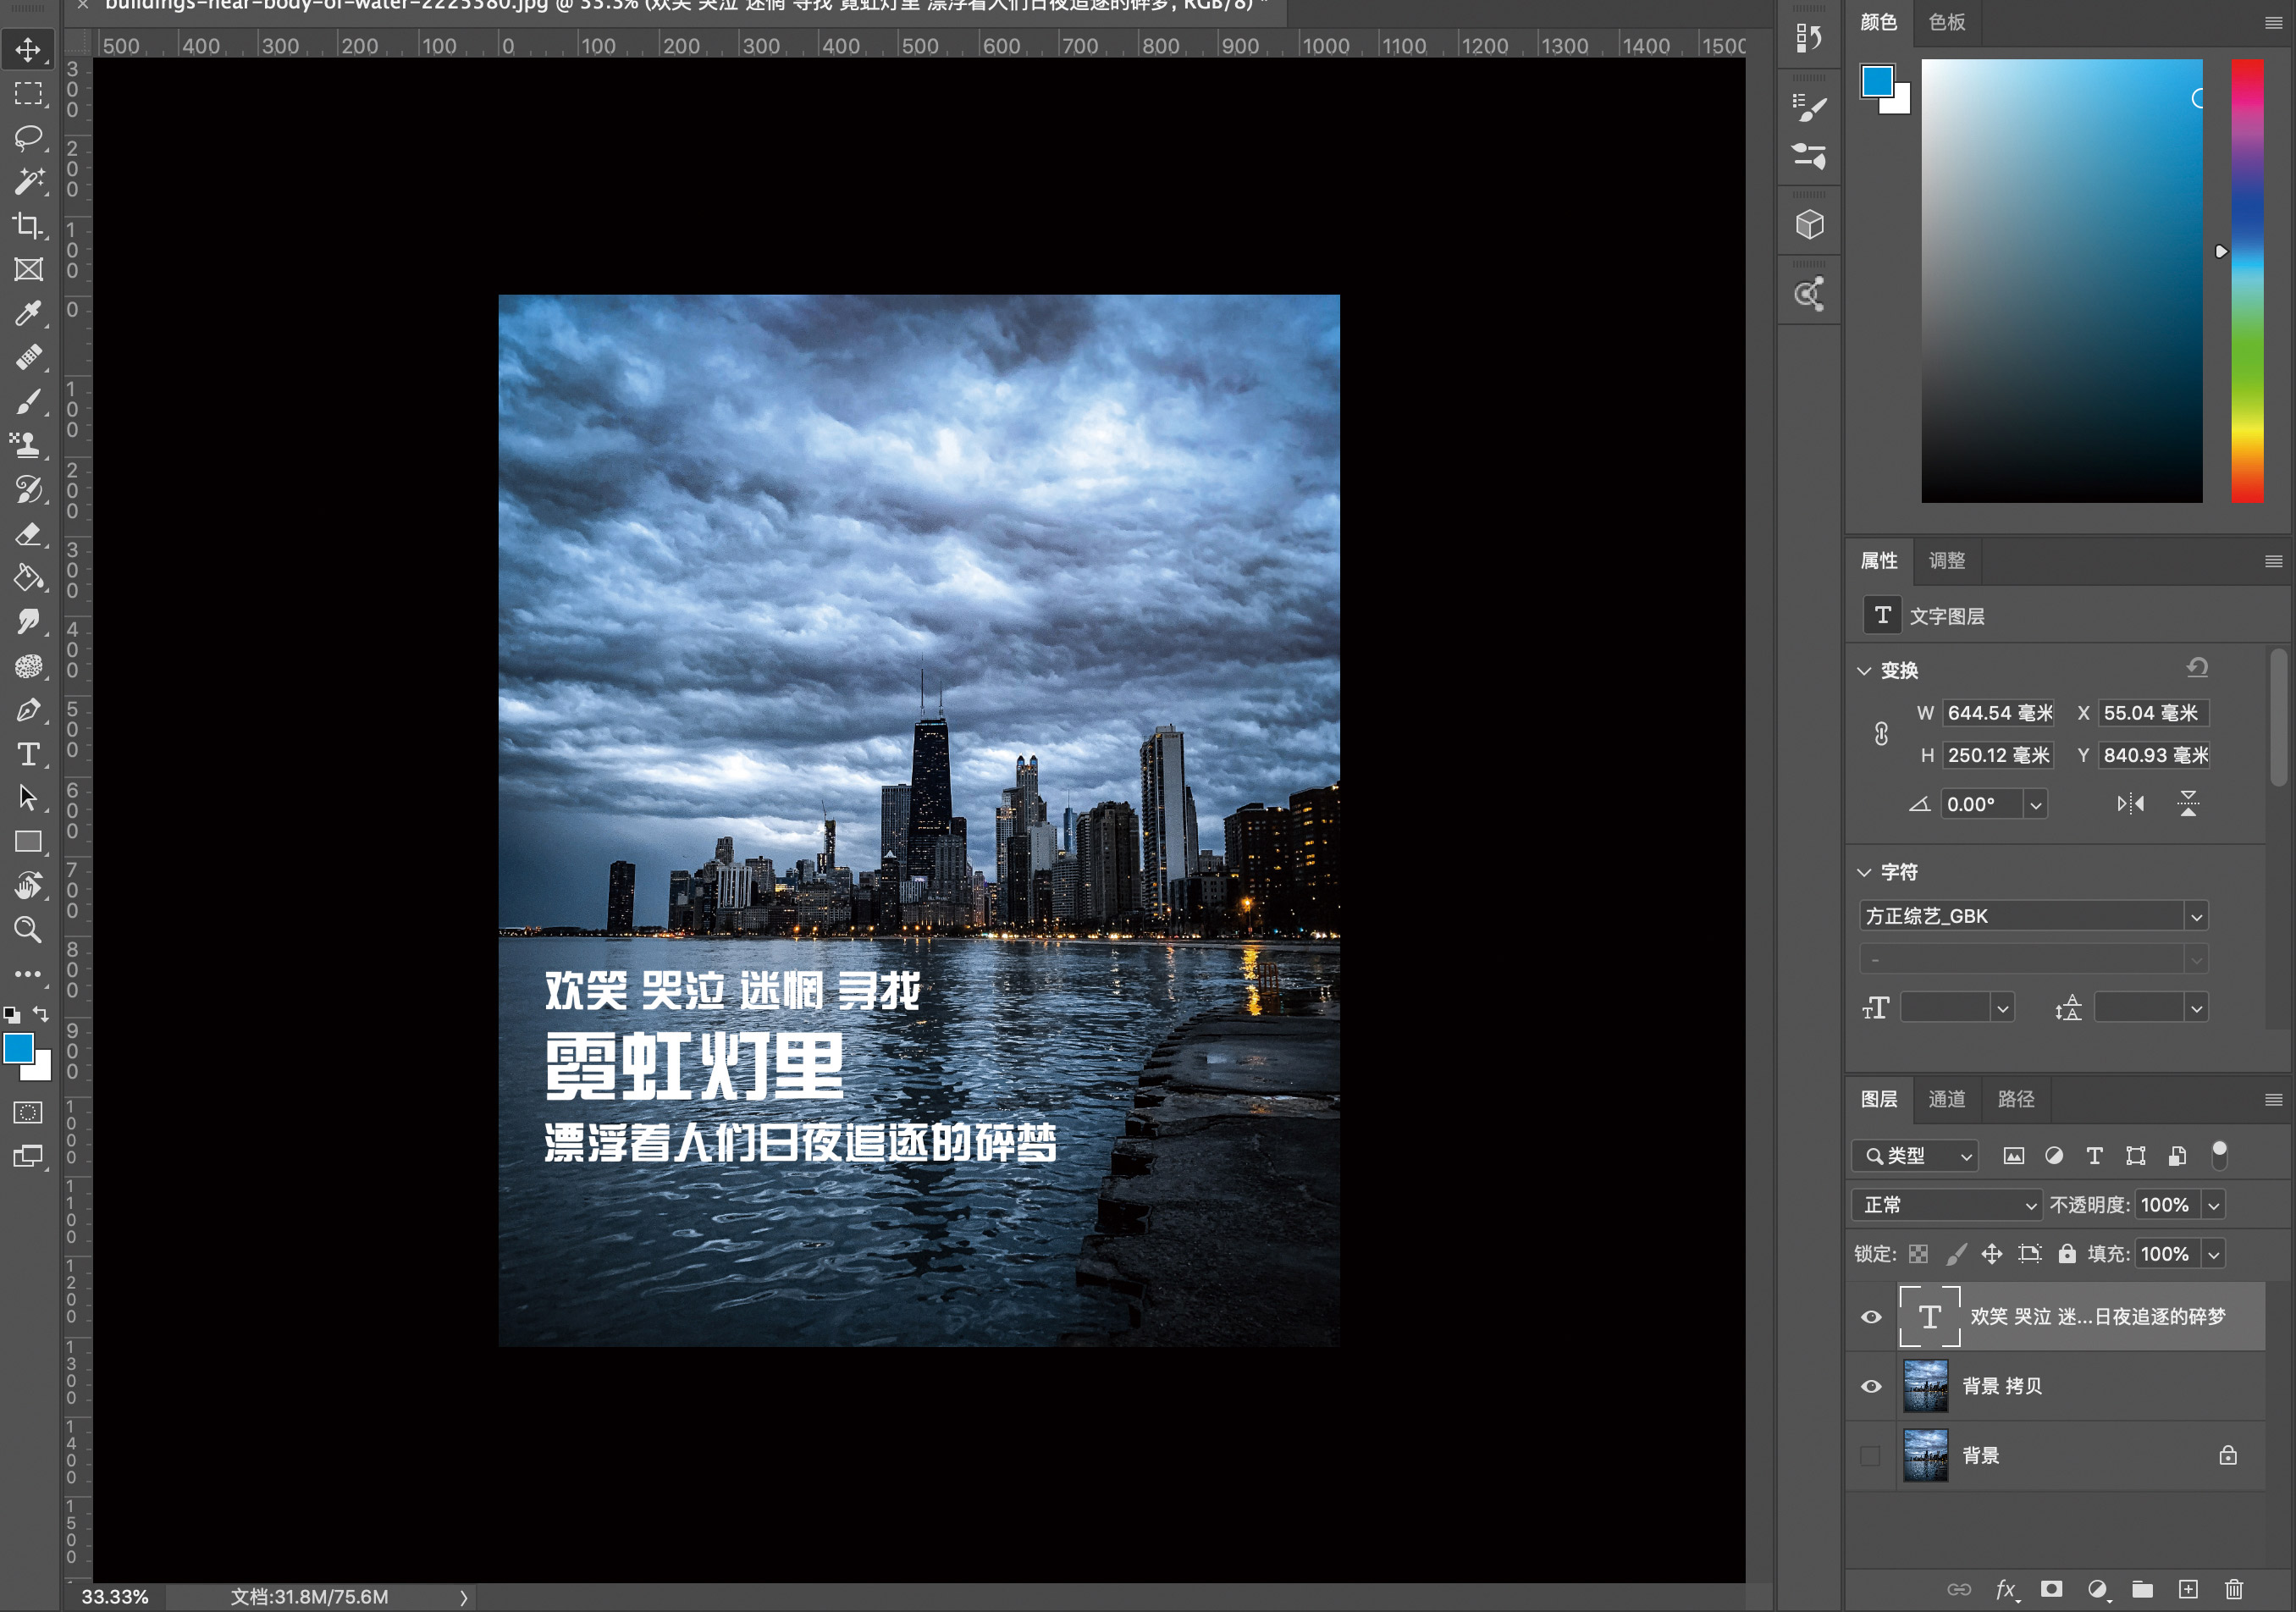The image size is (2296, 1612).
Task: Open the Edit Toolbar three-dots menu
Action: click(28, 973)
